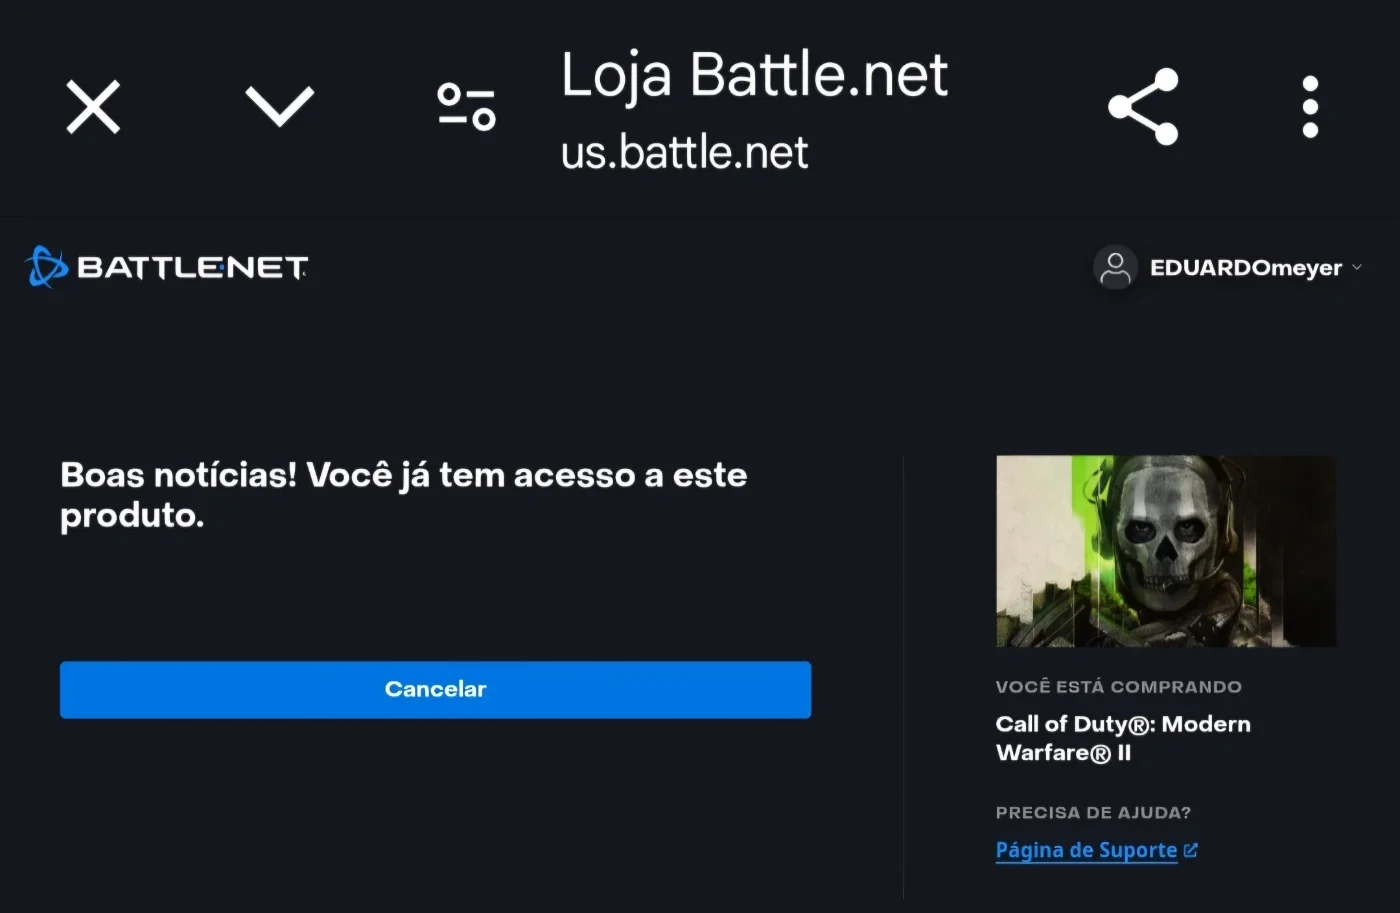The image size is (1400, 913).
Task: Click the blue Cancelar button
Action: [435, 689]
